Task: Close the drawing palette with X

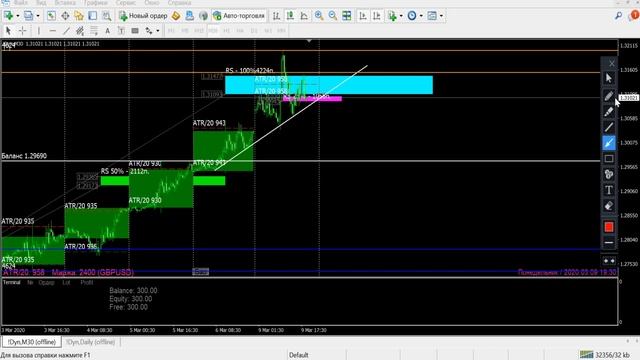Action: (611, 63)
